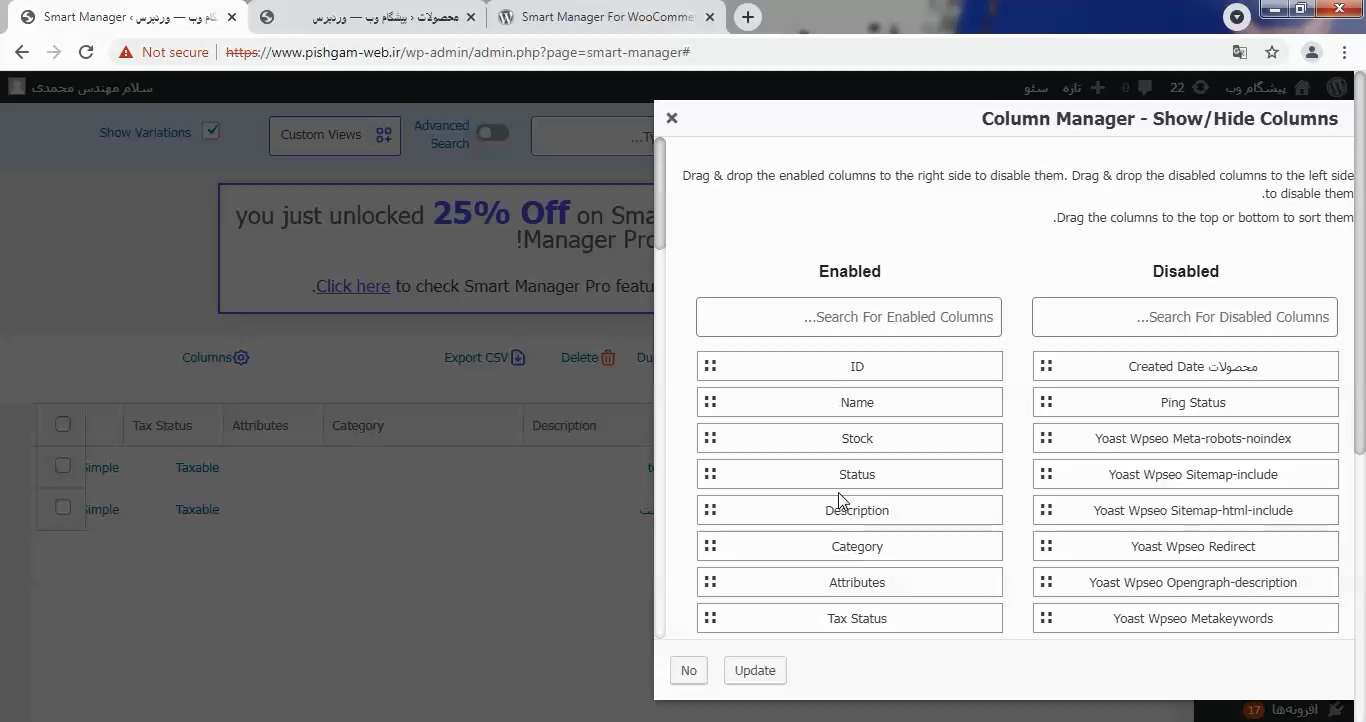Image resolution: width=1366 pixels, height=722 pixels.
Task: Click the Export CSV icon
Action: point(518,358)
